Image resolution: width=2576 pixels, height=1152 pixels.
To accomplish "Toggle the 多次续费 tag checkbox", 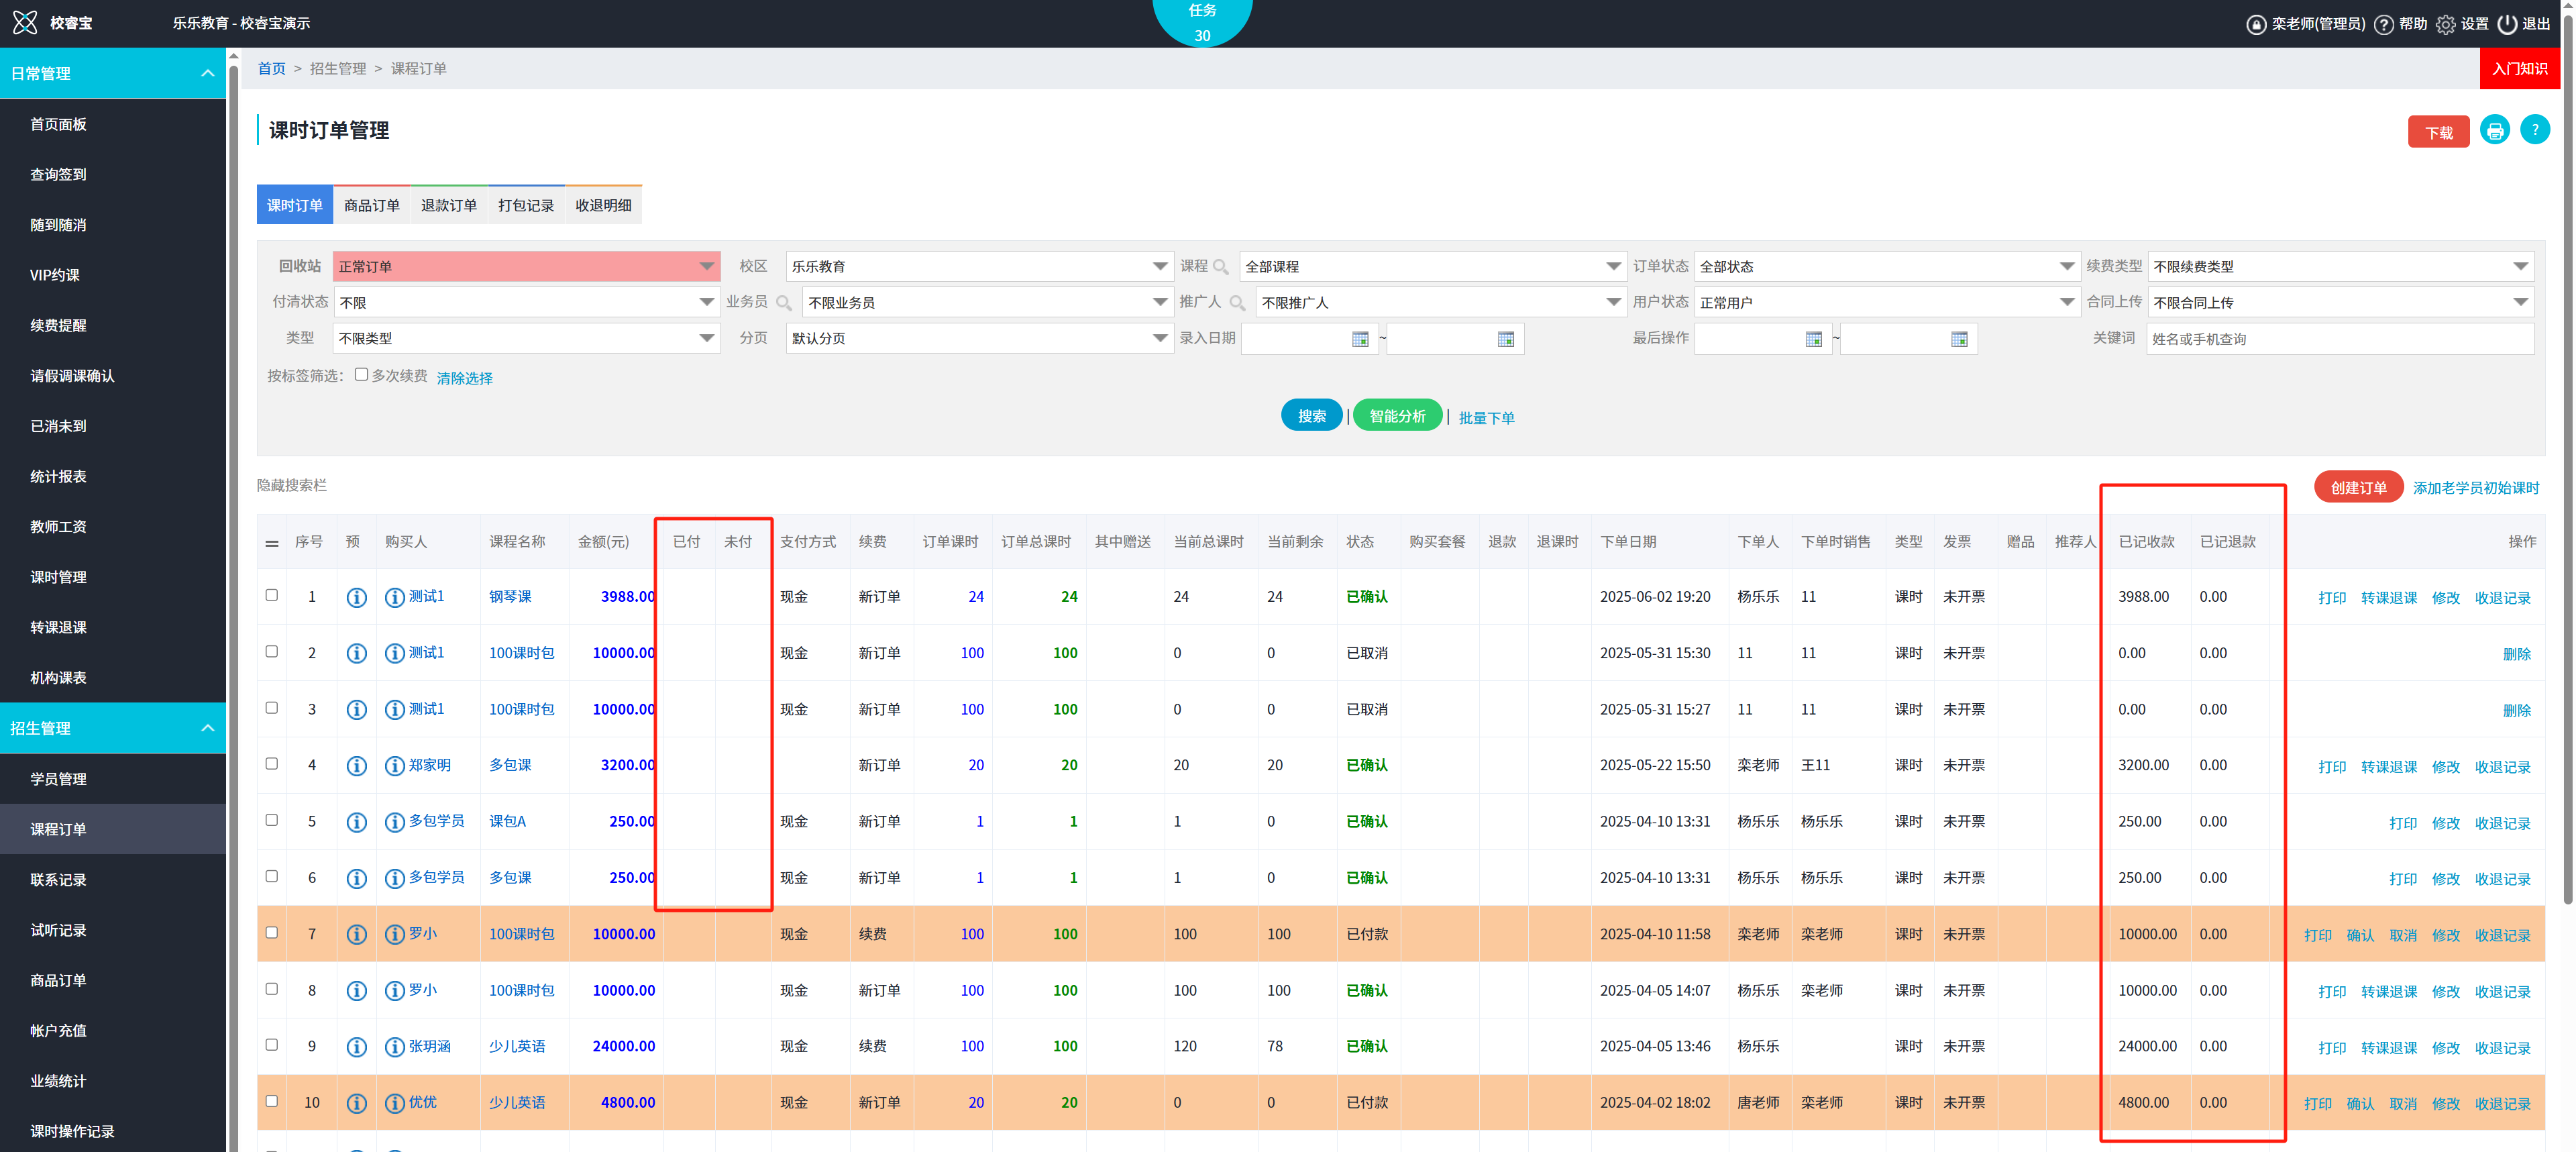I will tap(361, 375).
